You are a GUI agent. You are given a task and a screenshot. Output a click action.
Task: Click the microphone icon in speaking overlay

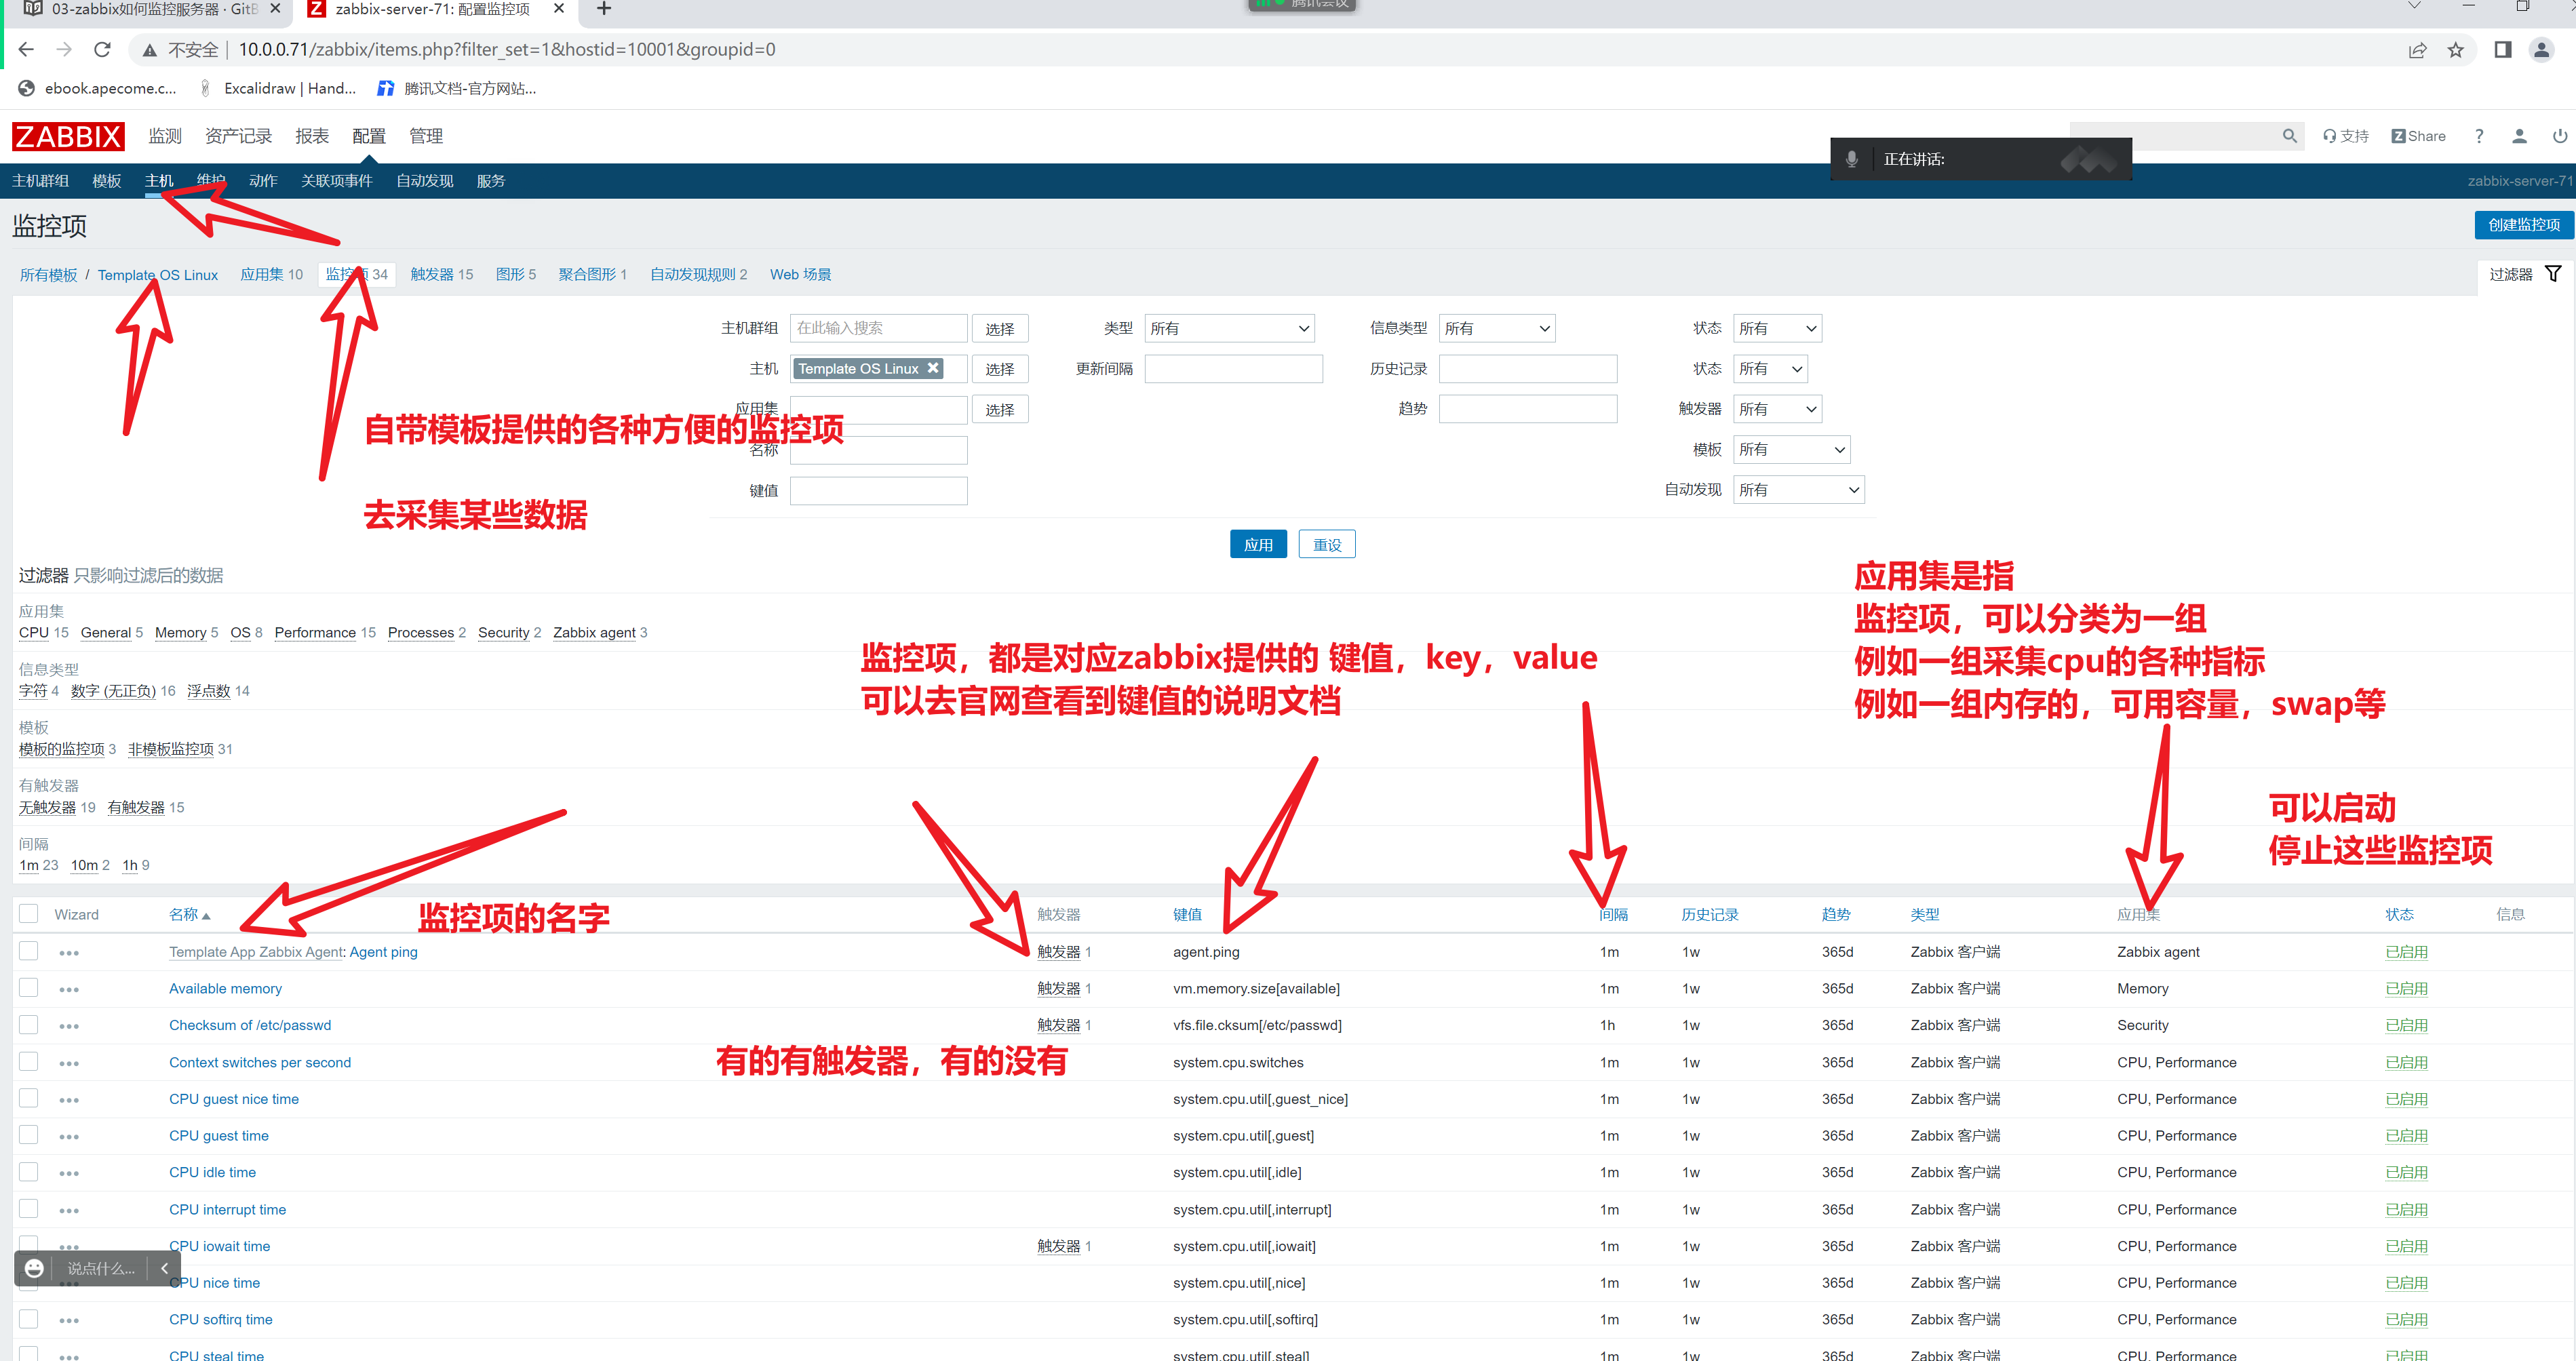pyautogui.click(x=1851, y=159)
